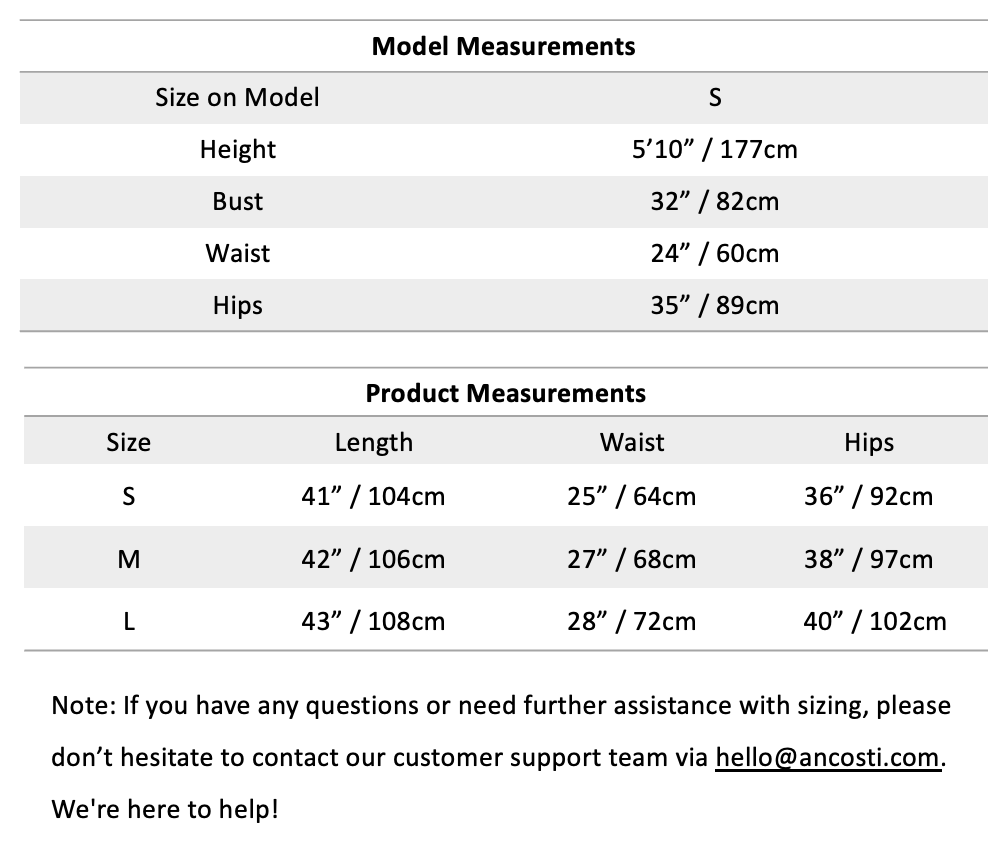Select the M size row label

click(128, 559)
